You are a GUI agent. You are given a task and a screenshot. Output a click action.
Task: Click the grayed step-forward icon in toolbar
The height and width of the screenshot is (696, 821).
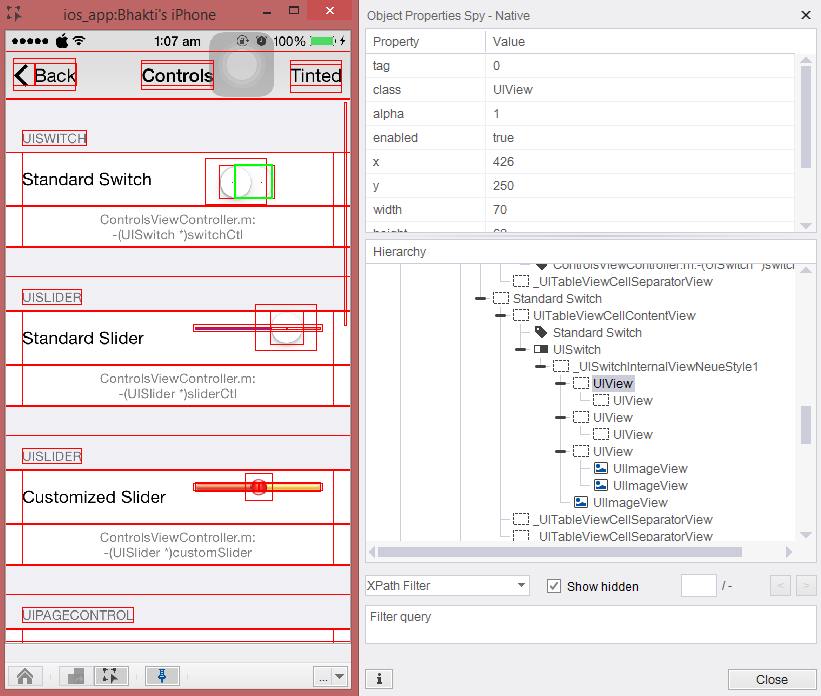pyautogui.click(x=76, y=676)
